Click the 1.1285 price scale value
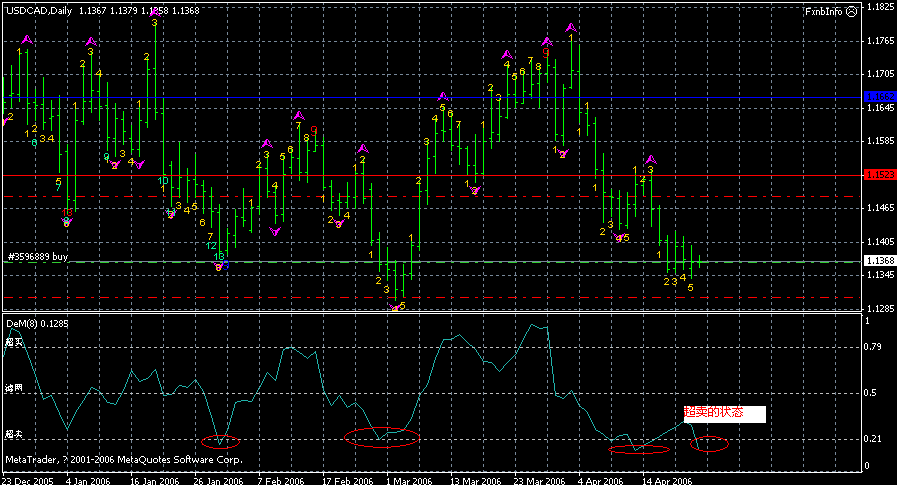This screenshot has height=485, width=897. (x=880, y=308)
